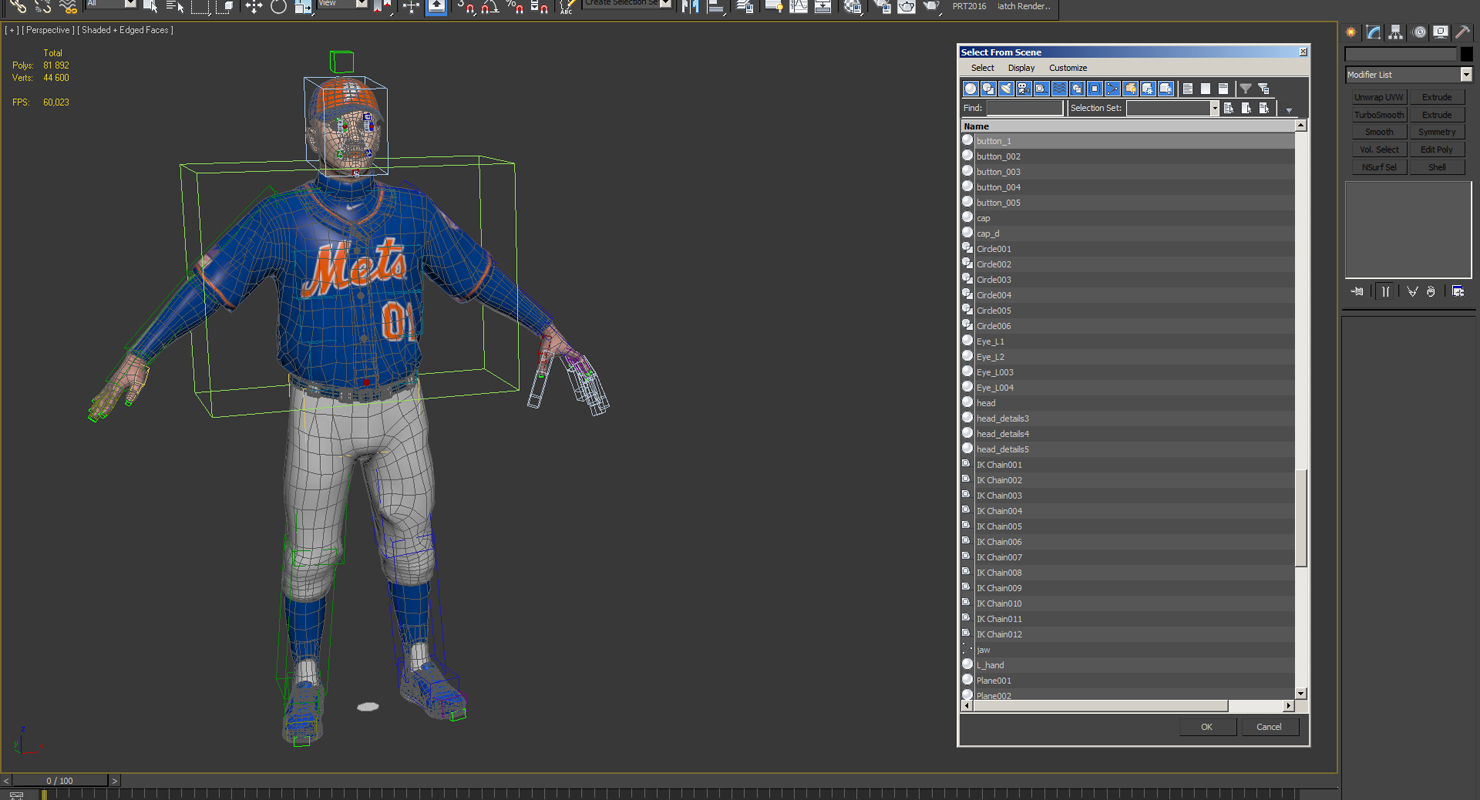Open the Modify tab in command panel
The width and height of the screenshot is (1480, 800).
pyautogui.click(x=1374, y=32)
